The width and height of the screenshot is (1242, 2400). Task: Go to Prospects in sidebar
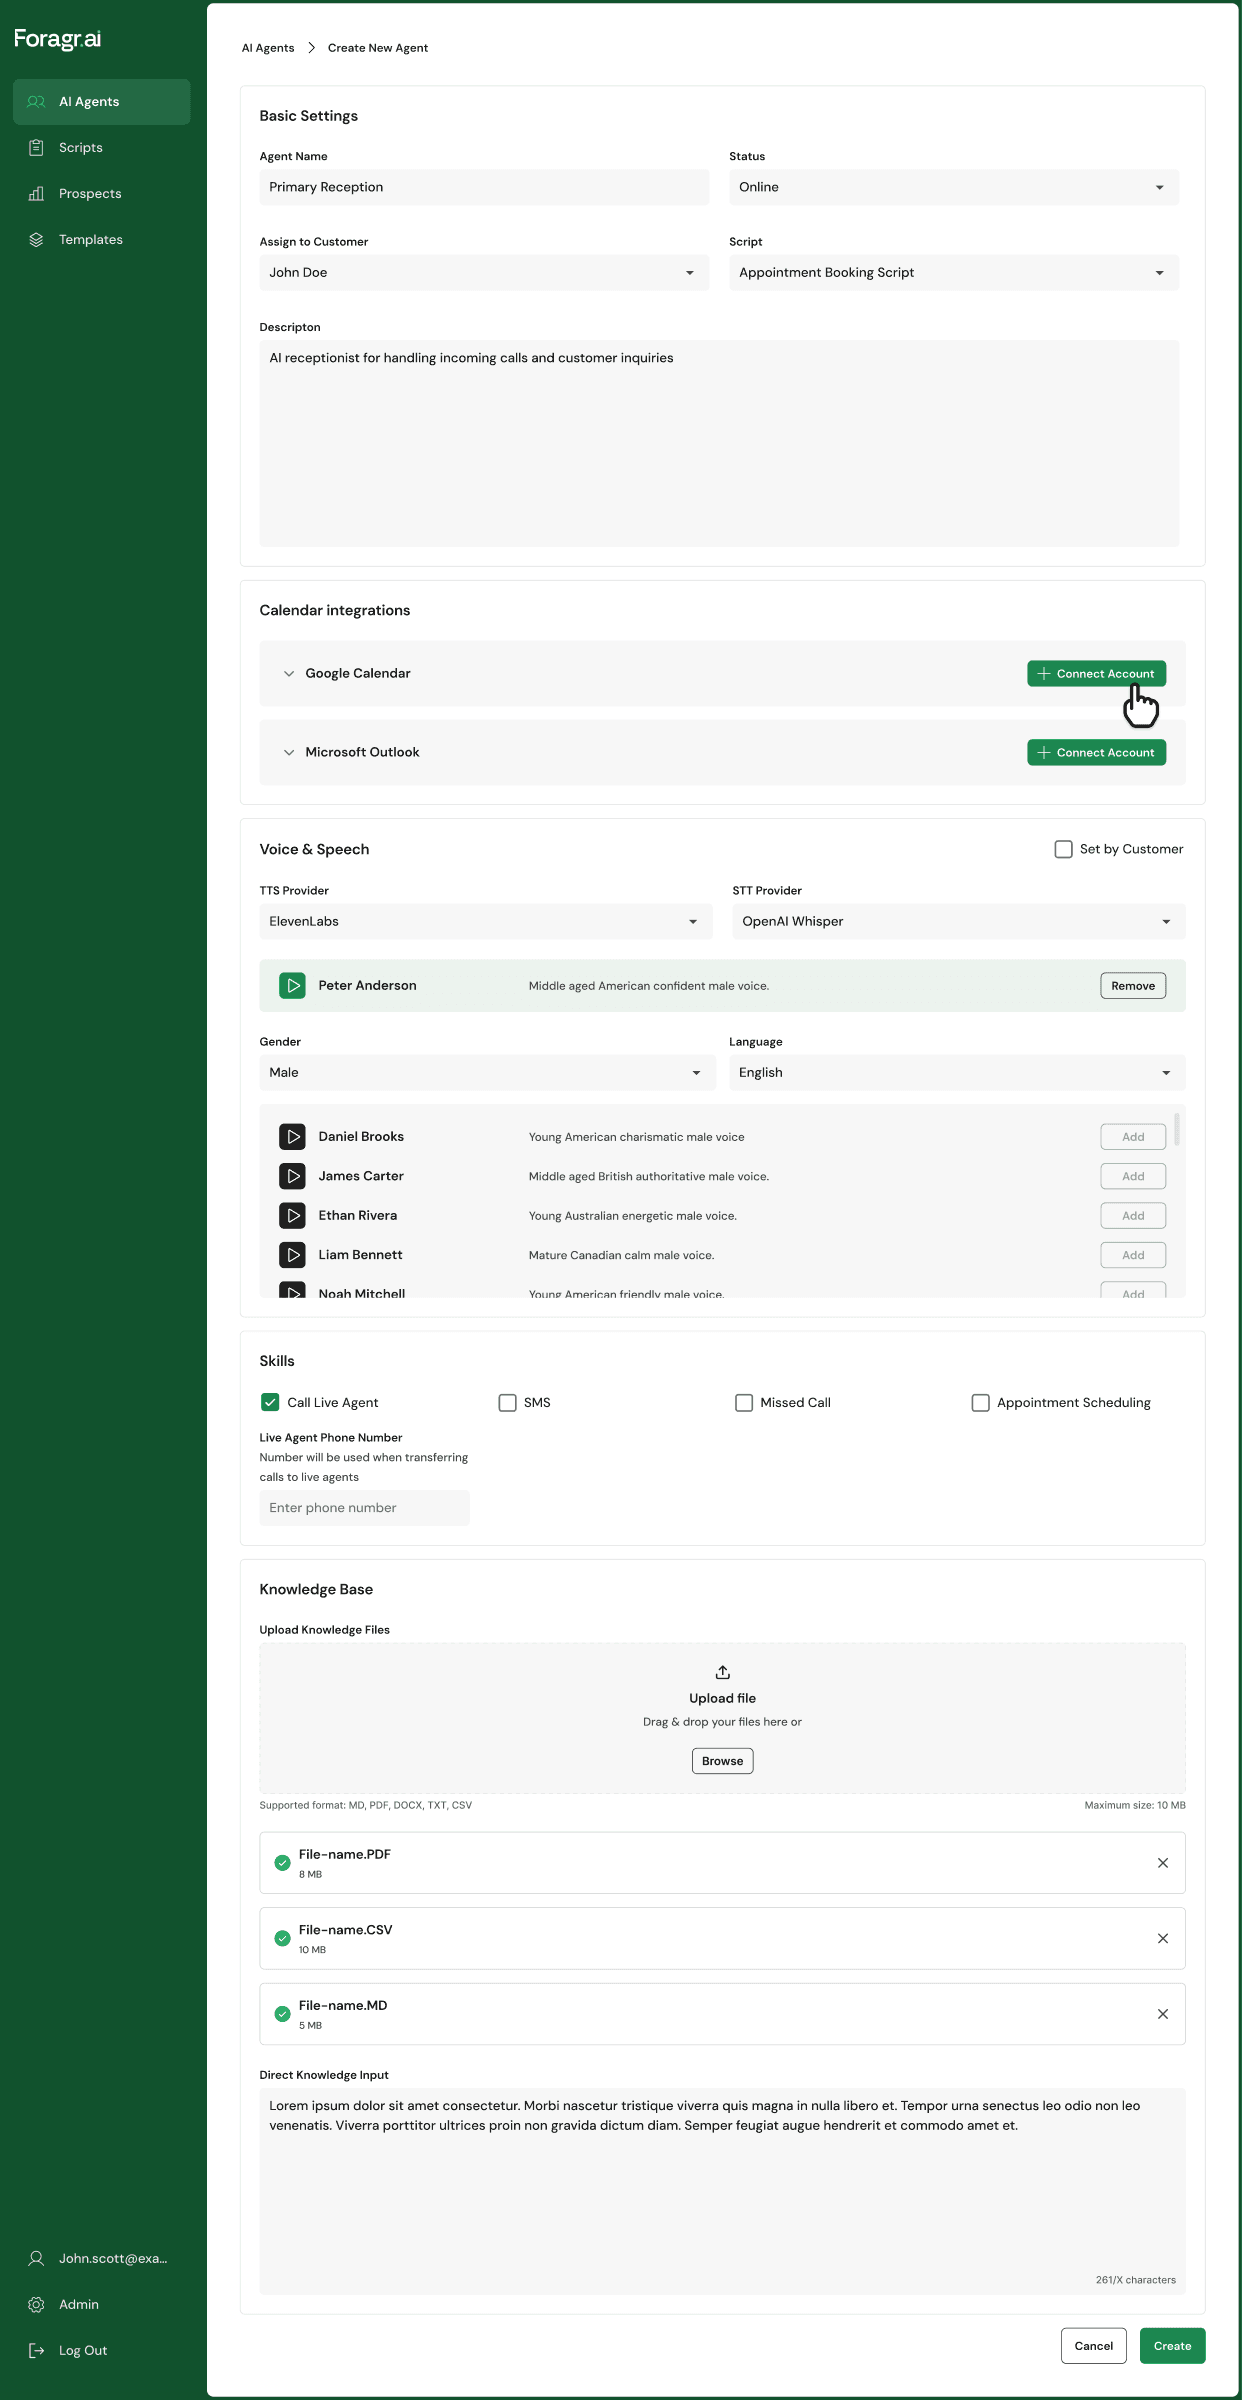[102, 194]
